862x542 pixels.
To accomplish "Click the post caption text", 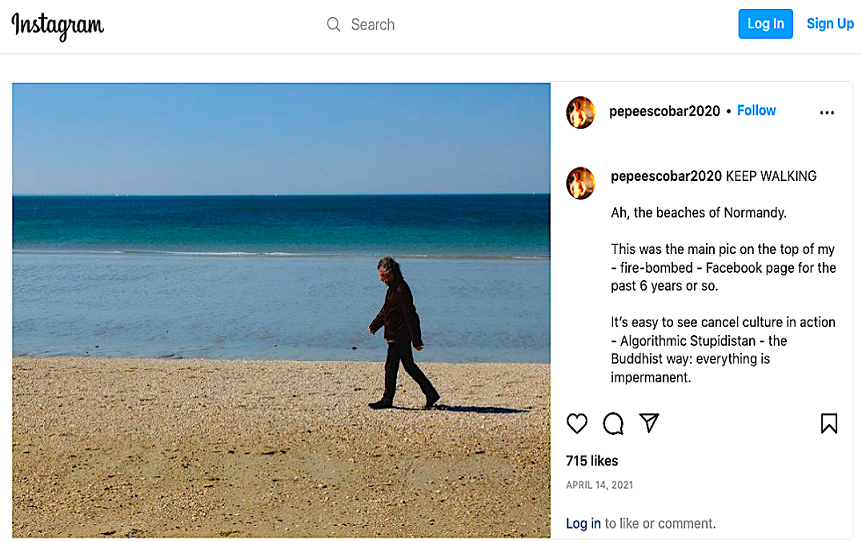I will point(722,295).
